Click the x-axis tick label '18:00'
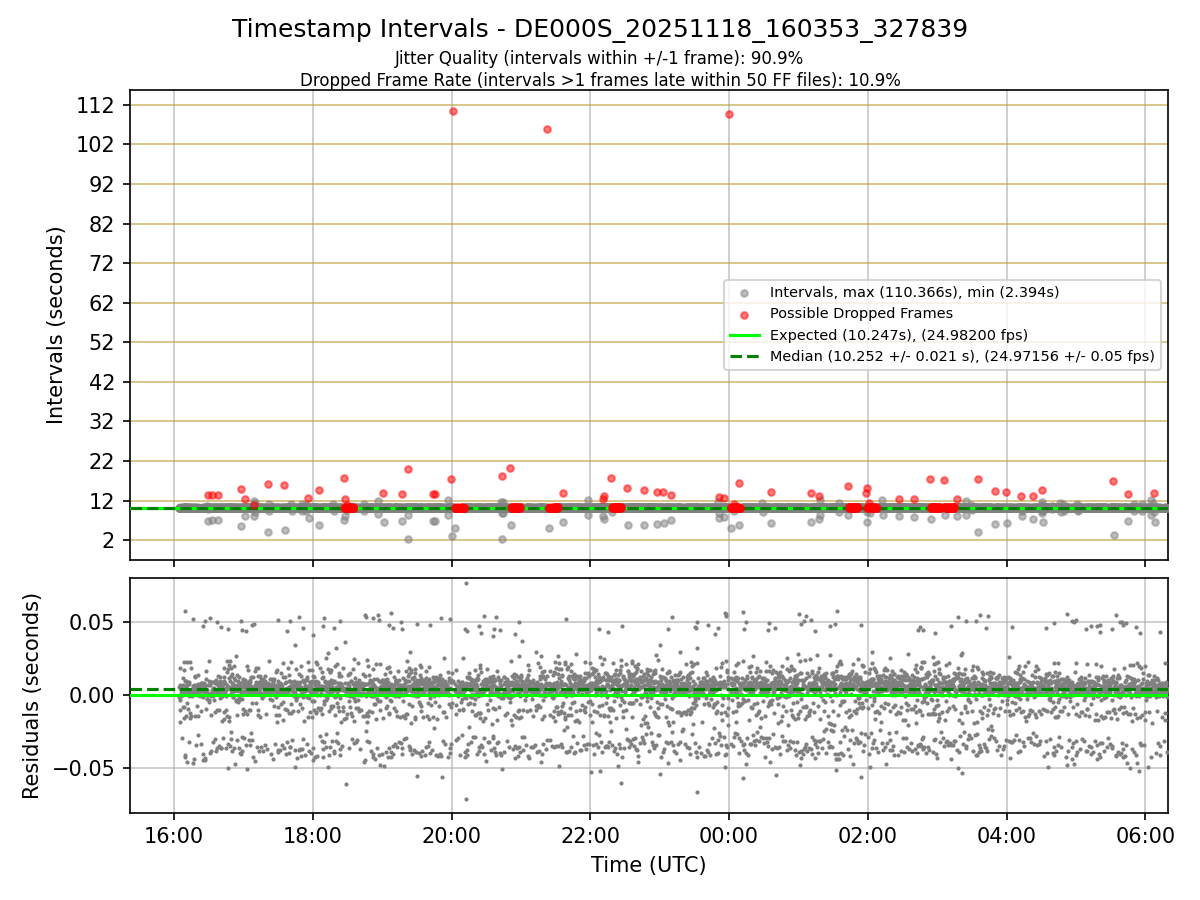 click(x=313, y=835)
